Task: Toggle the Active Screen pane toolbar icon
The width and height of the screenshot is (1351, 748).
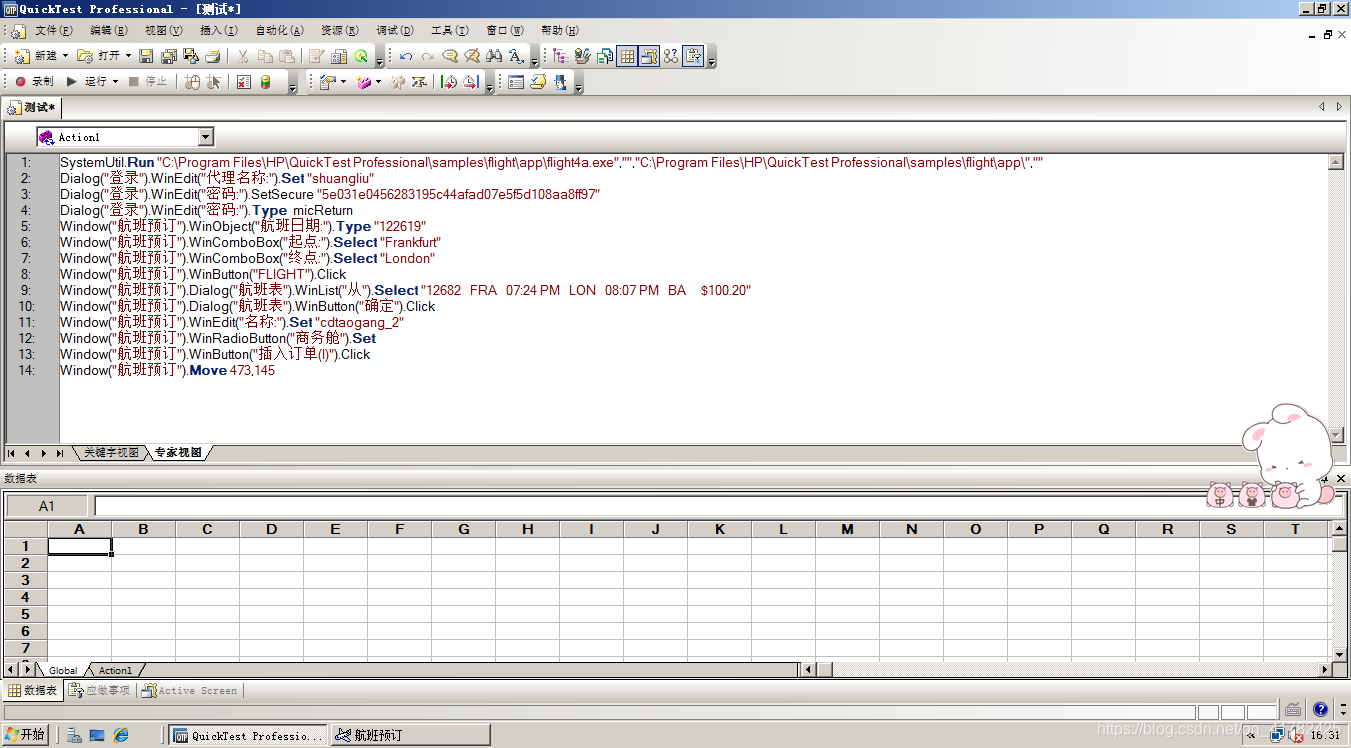Action: 649,56
